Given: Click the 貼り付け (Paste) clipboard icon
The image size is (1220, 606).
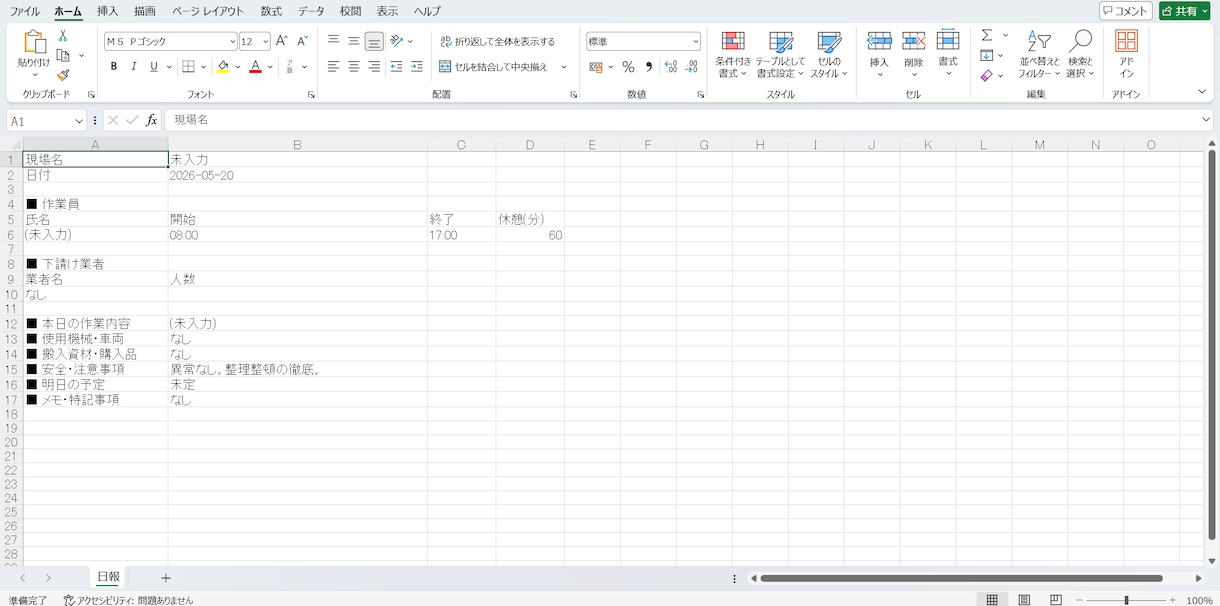Looking at the screenshot, I should (34, 43).
